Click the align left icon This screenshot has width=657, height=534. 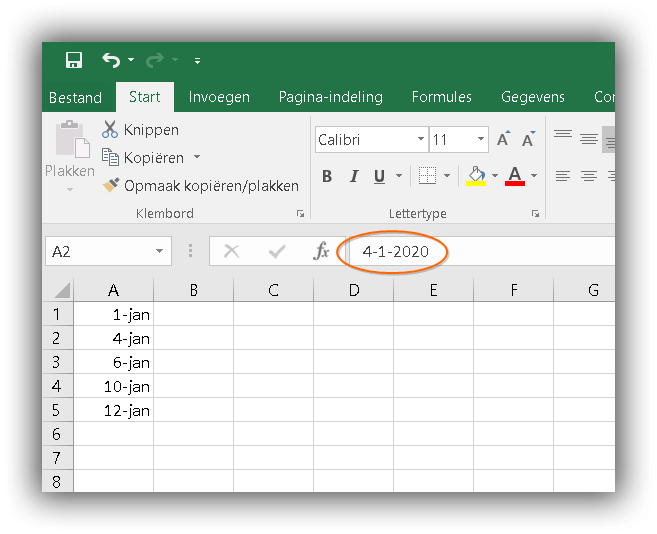tap(563, 176)
